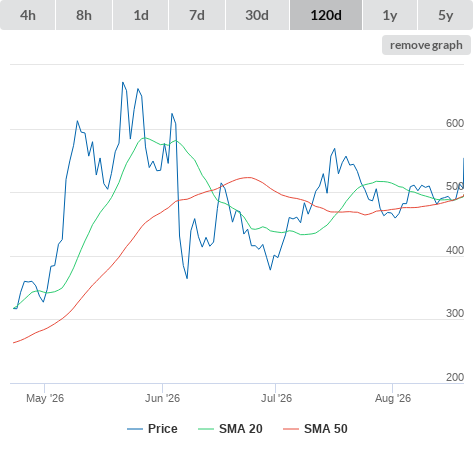Toggle SMA 50 legend entry
Image resolution: width=474 pixels, height=455 pixels.
326,429
